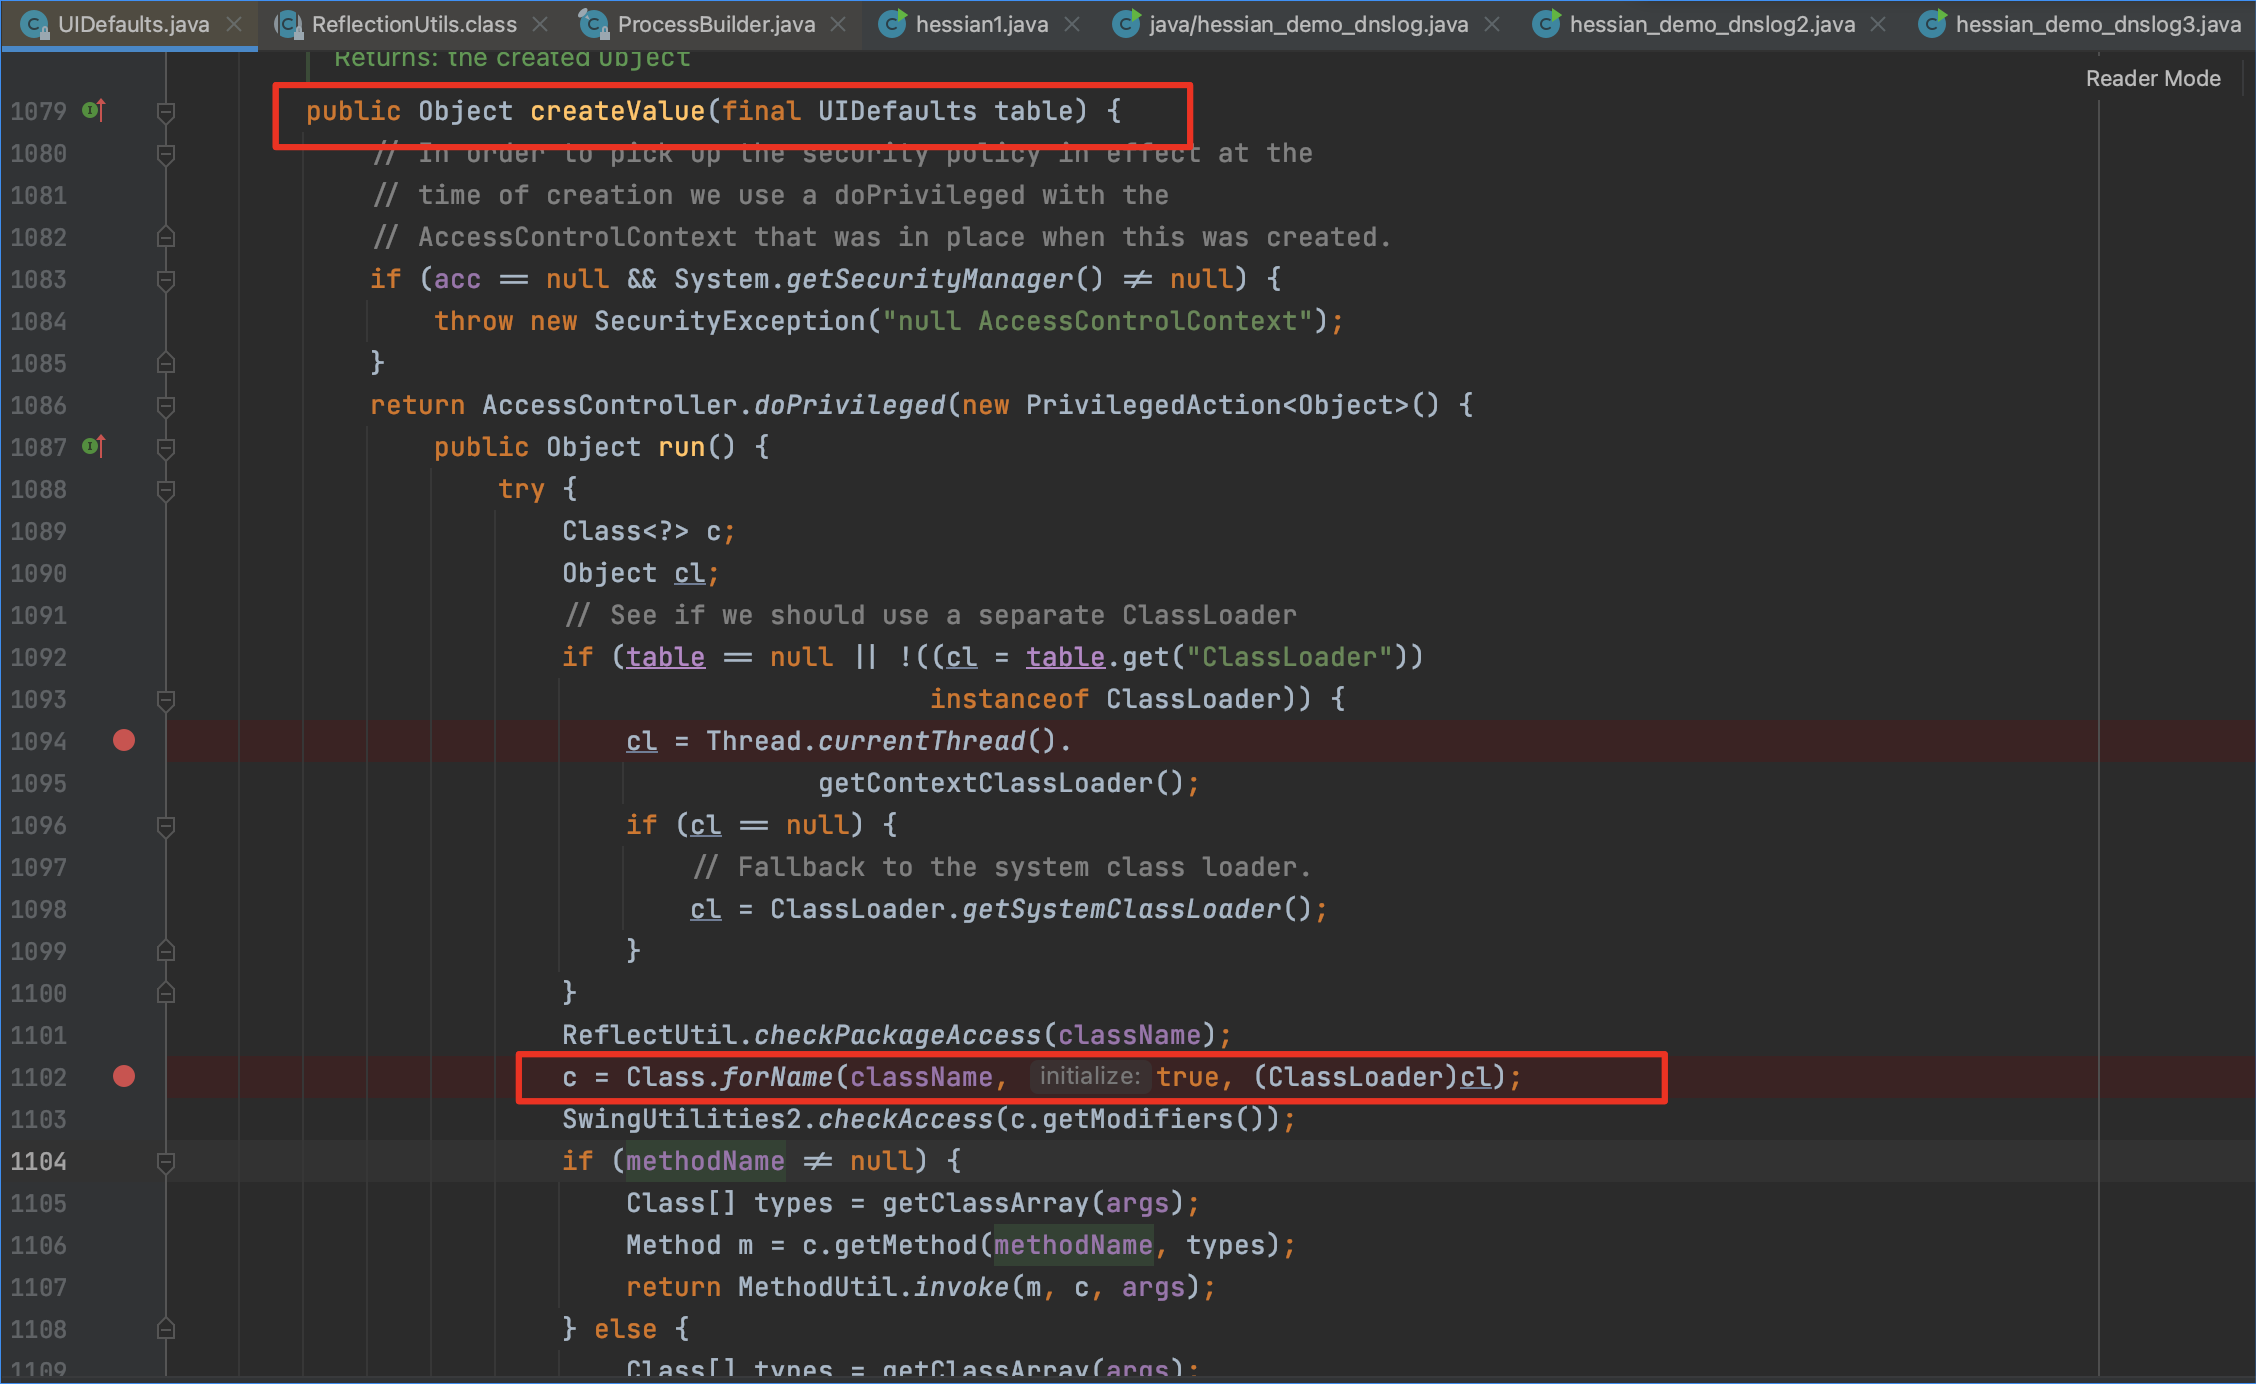The height and width of the screenshot is (1384, 2256).
Task: Fold the if methodName block at line 1104
Action: click(x=166, y=1161)
